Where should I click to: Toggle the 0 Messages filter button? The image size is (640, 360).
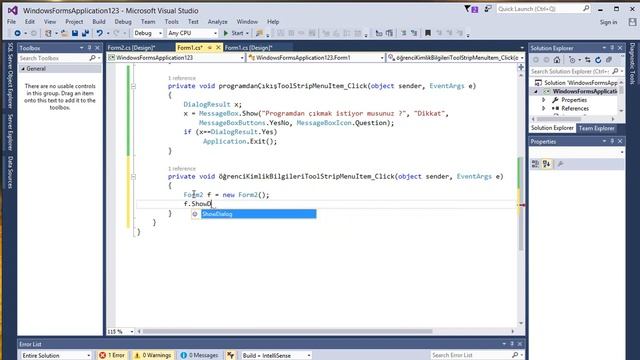(x=199, y=356)
